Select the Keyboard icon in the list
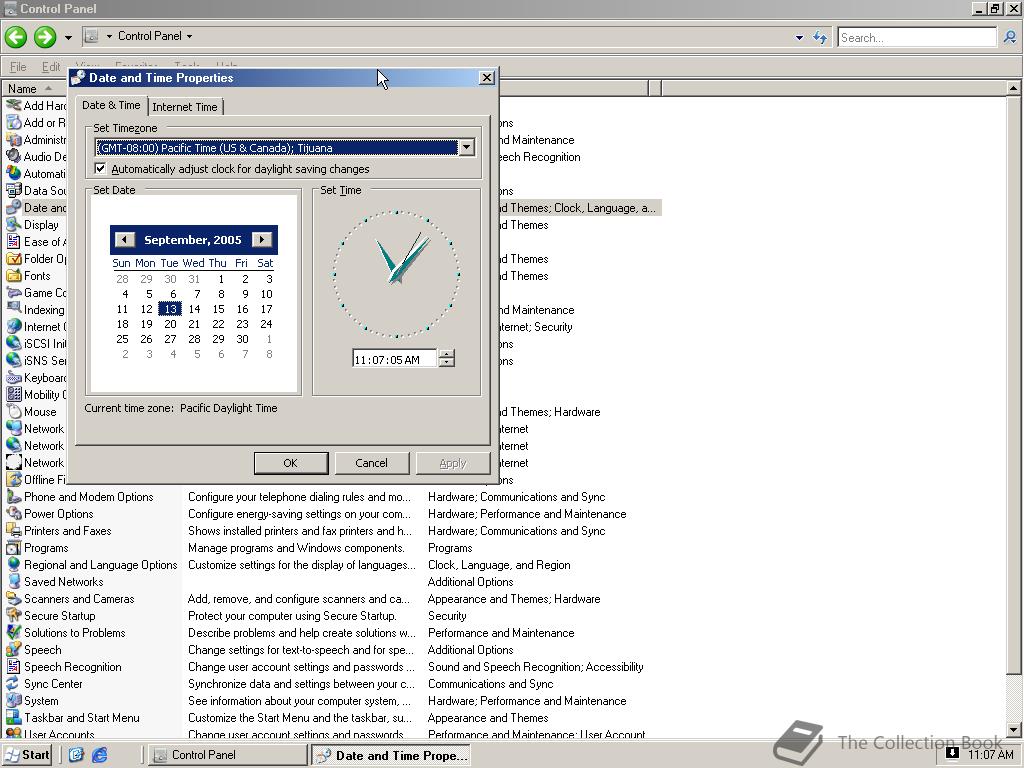 click(14, 378)
